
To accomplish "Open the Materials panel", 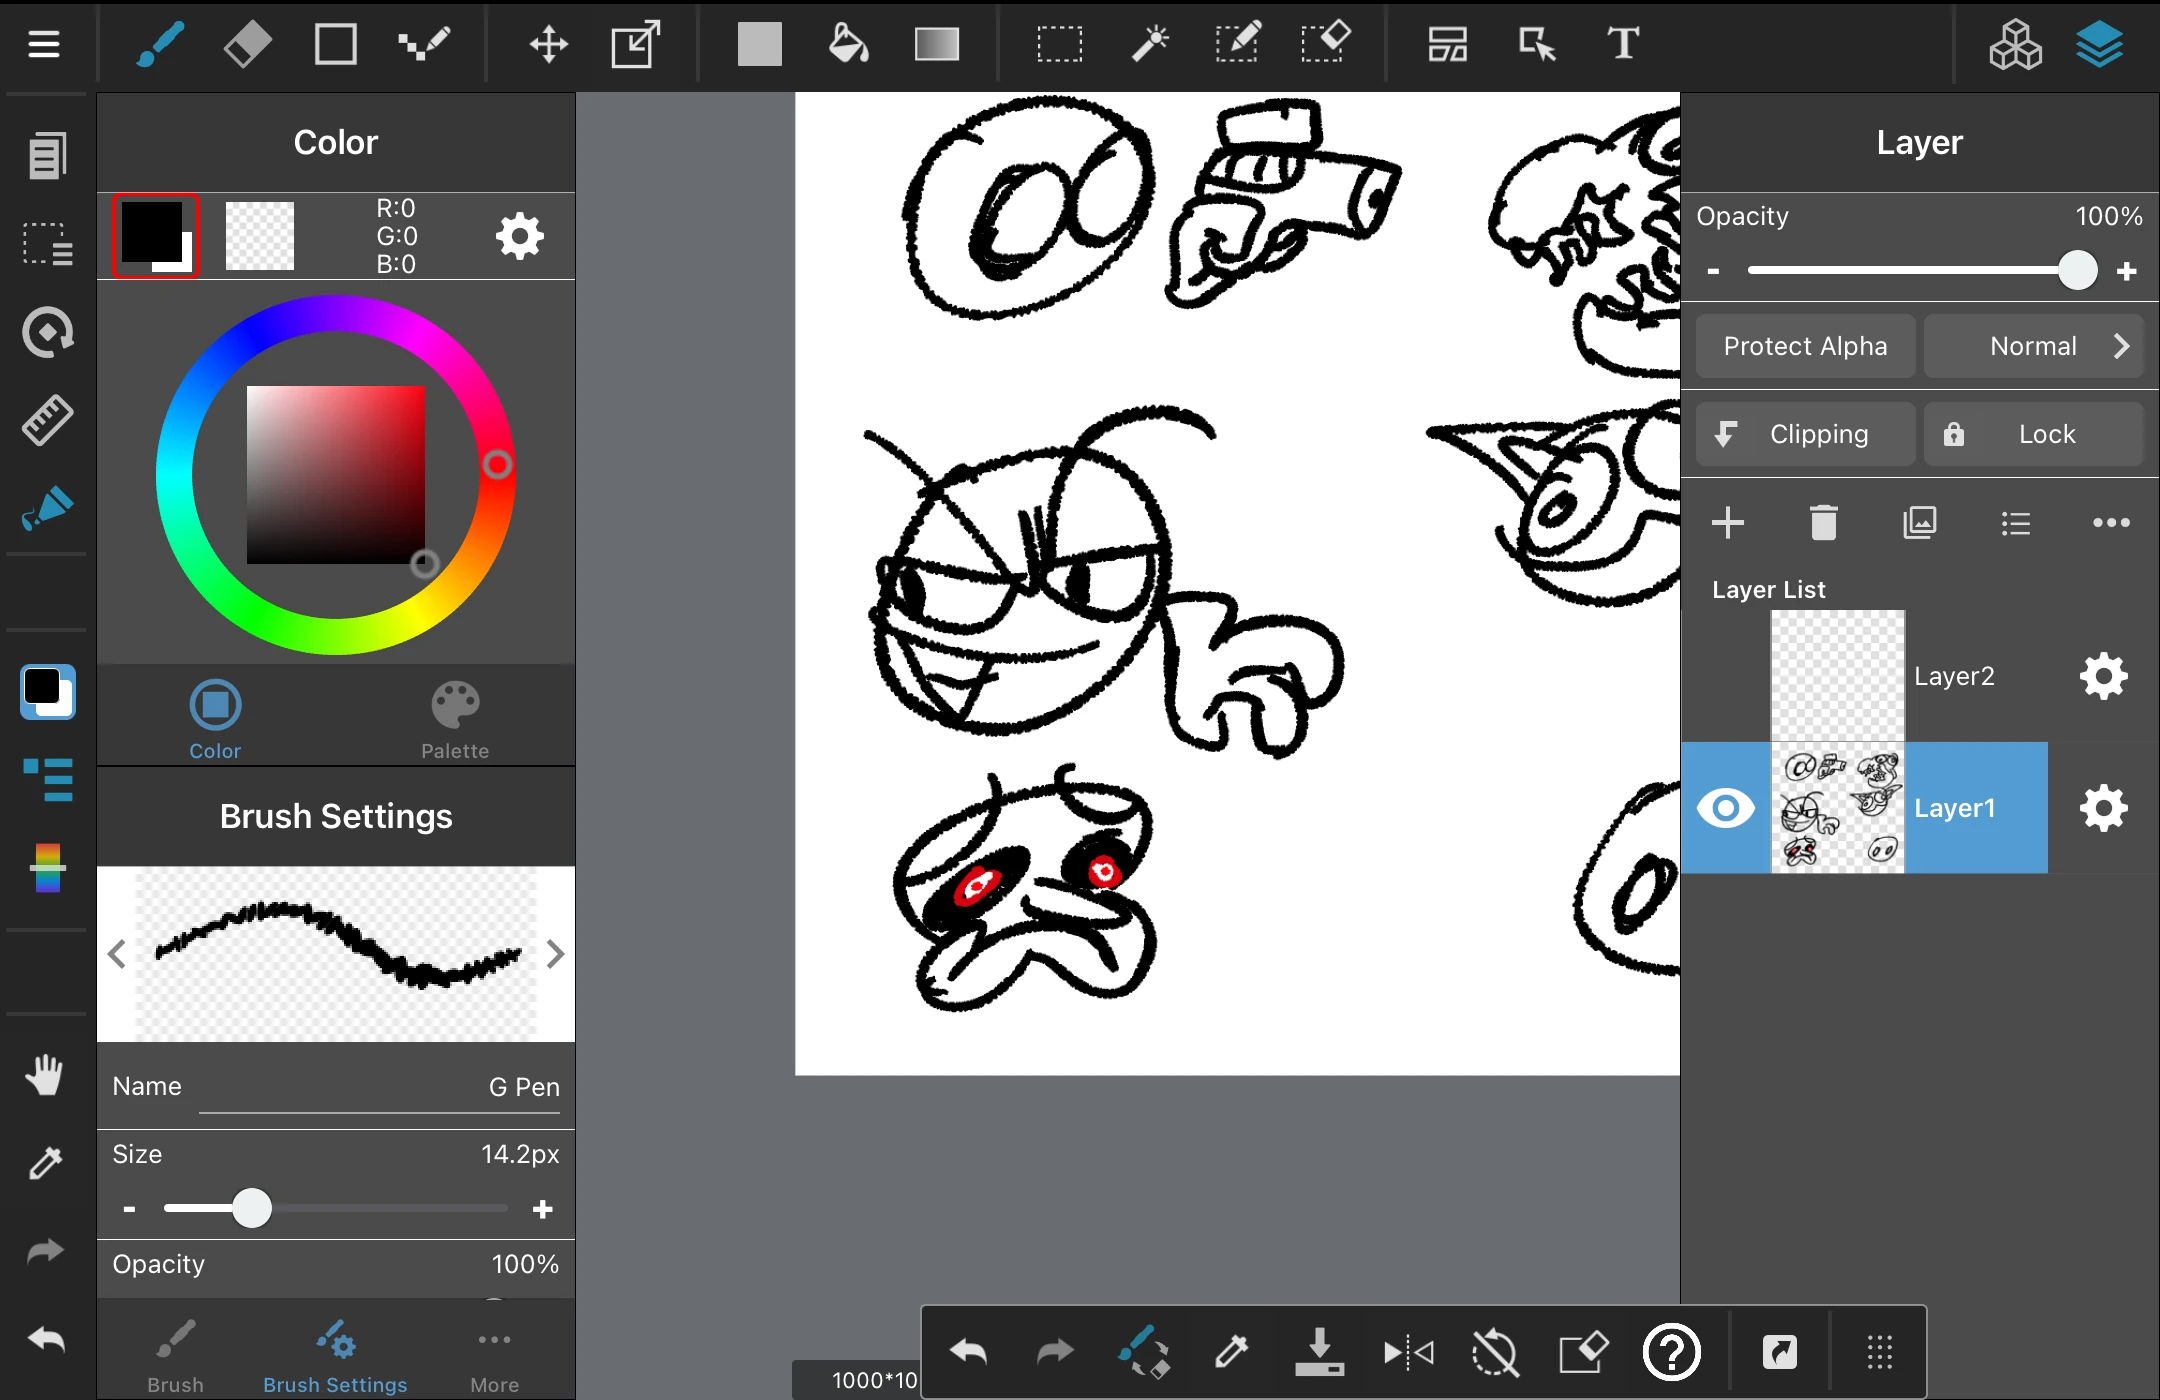I will 2014,44.
